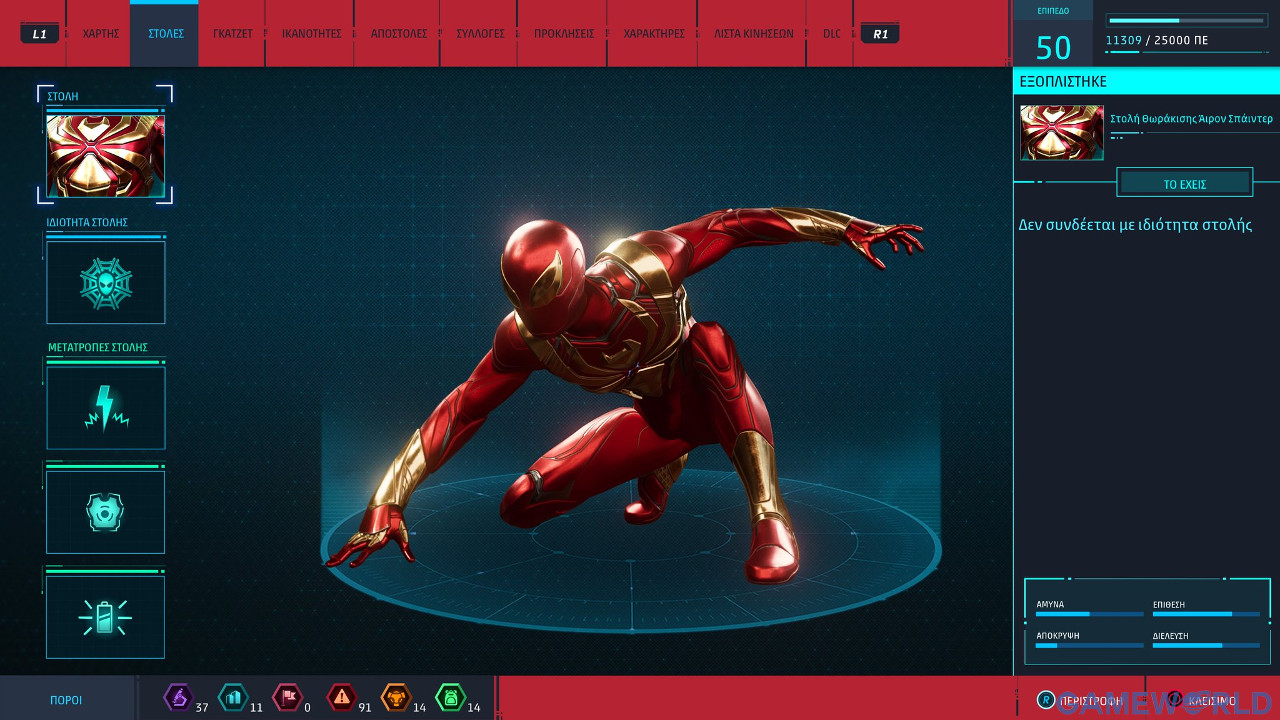Go to the ΧΑΡΑΚΤΗΡΕΣ tab

coord(654,34)
